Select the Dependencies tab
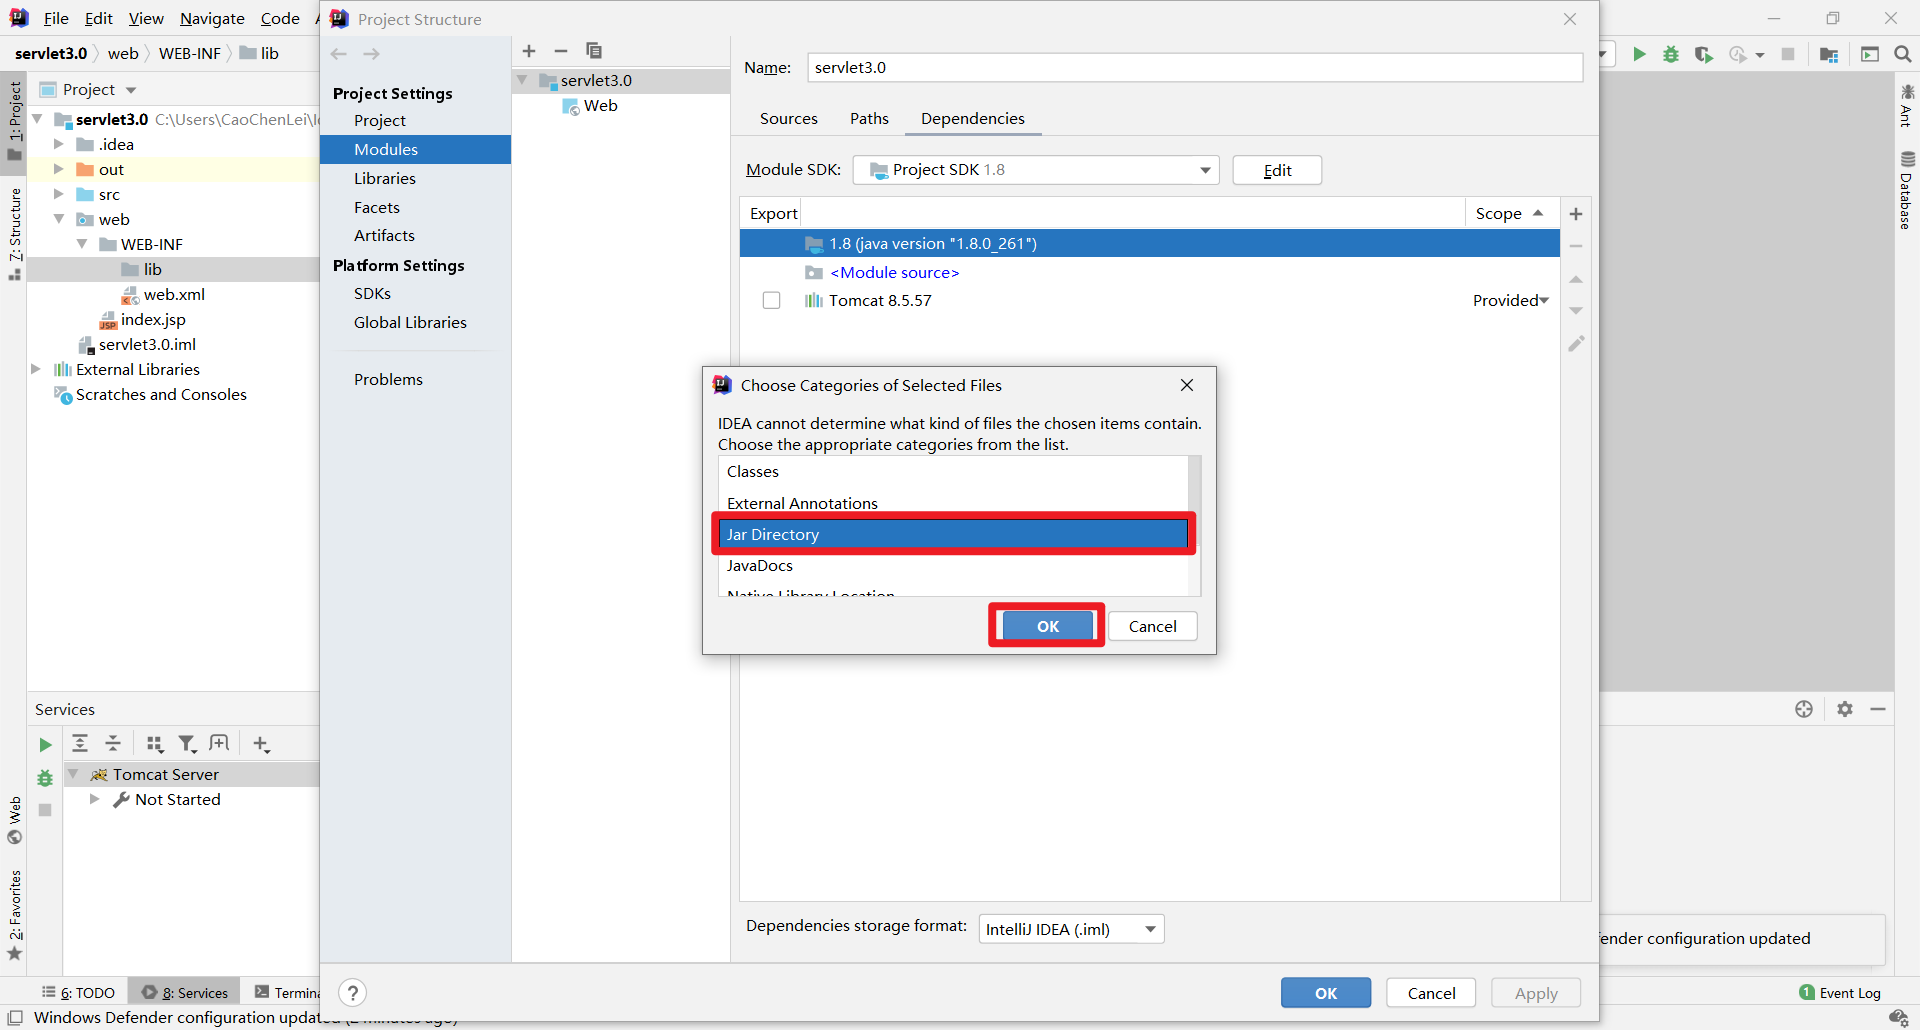 [x=973, y=119]
